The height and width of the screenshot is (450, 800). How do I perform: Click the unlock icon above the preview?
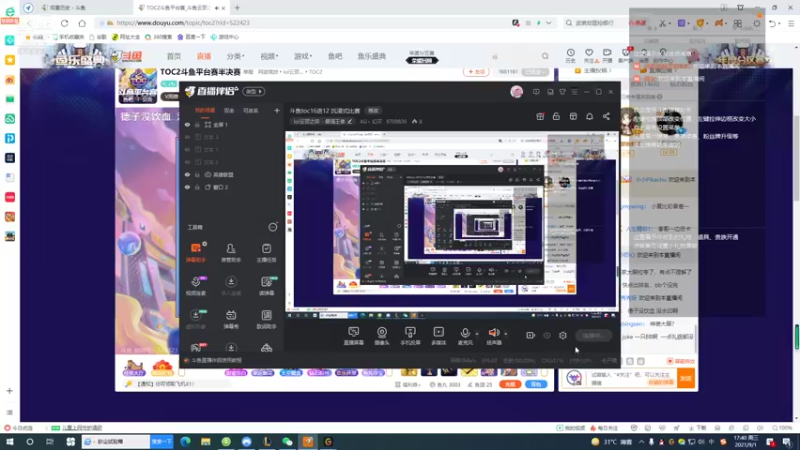pyautogui.click(x=556, y=116)
